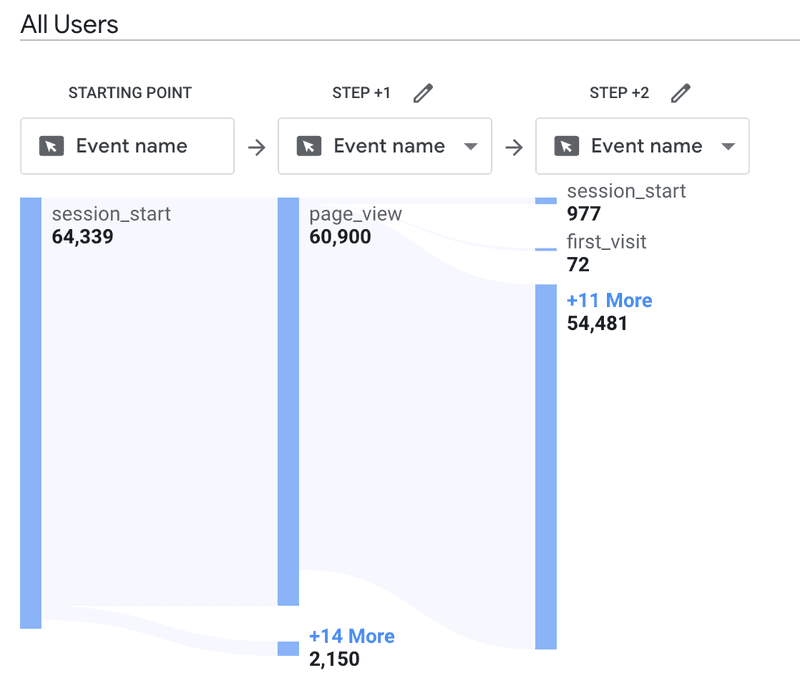Select the first_visit node in Step +2
The height and width of the screenshot is (693, 800).
(x=606, y=242)
